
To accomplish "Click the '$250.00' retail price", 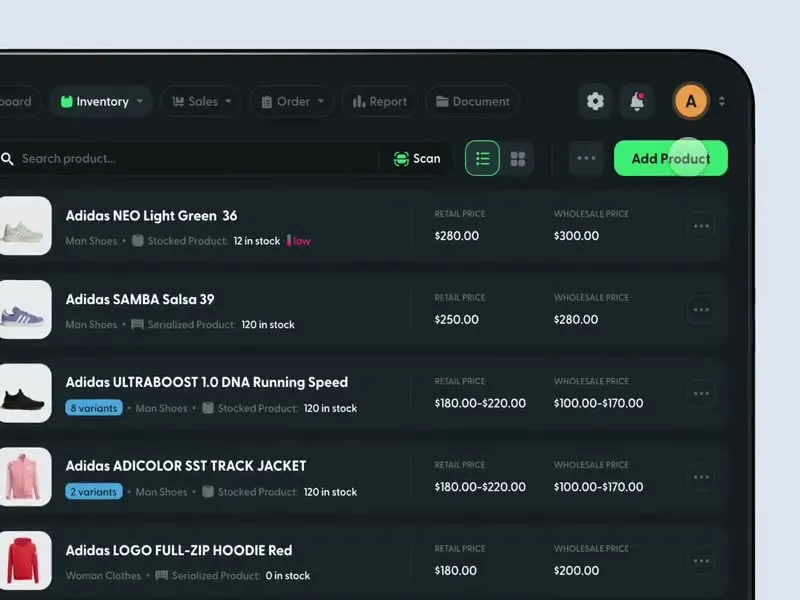I will click(x=457, y=319).
